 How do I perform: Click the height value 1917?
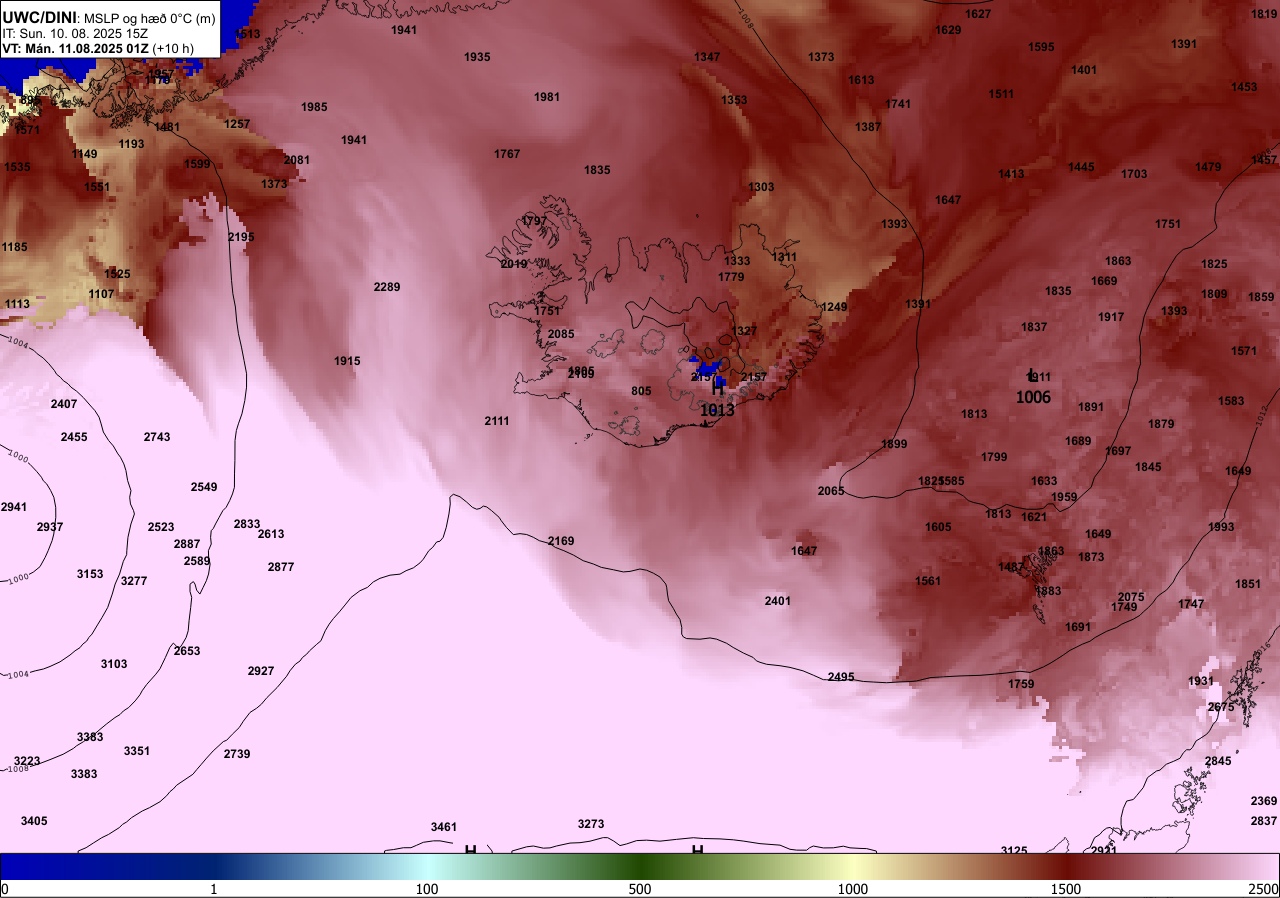pos(1111,317)
